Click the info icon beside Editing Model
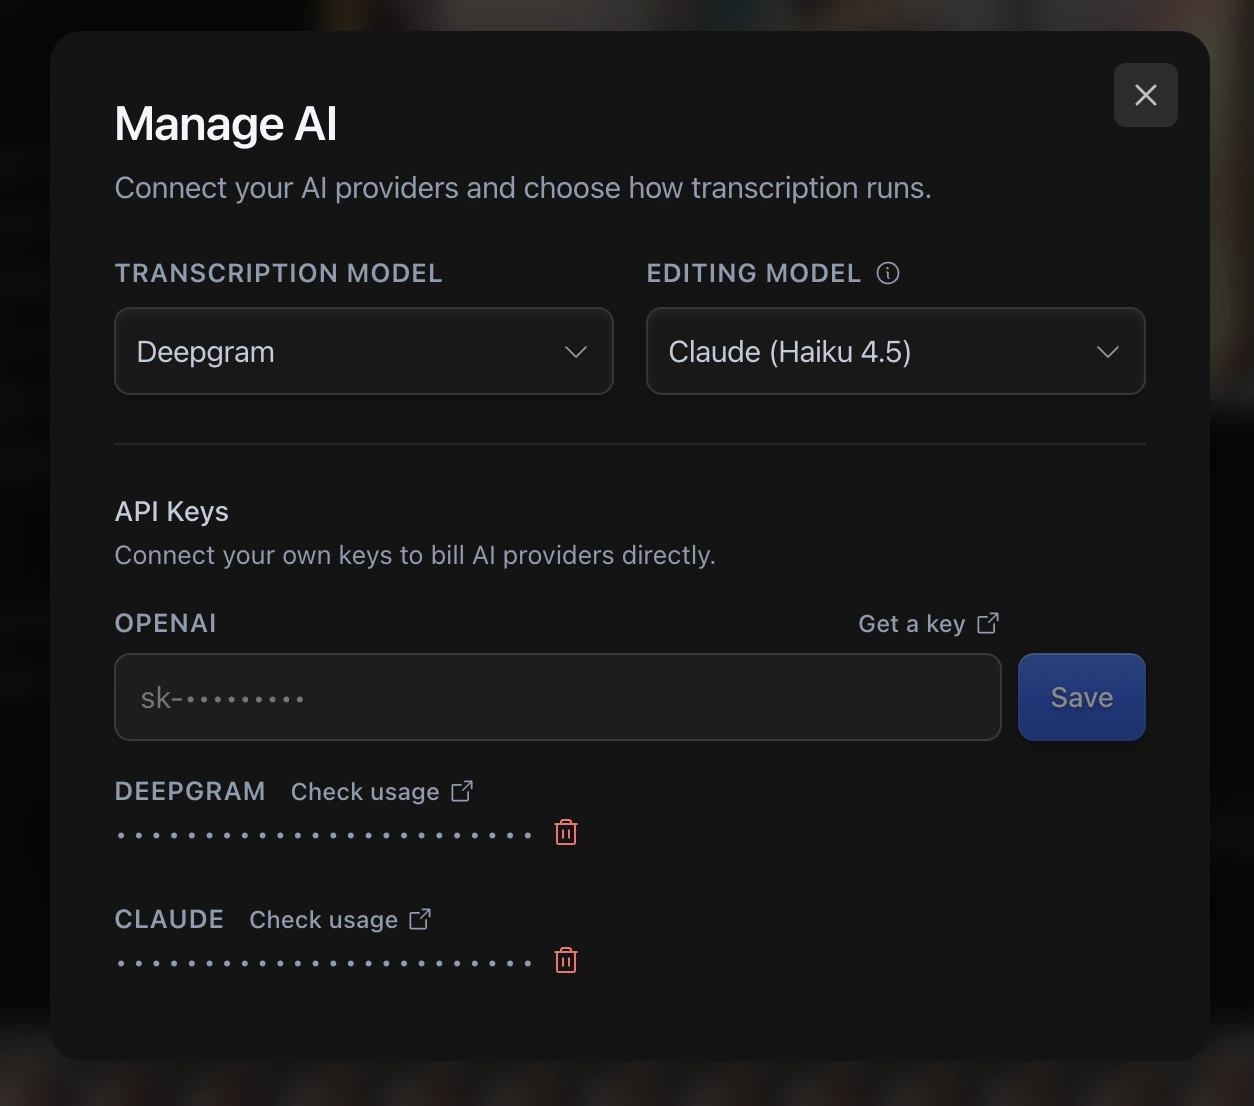 (888, 273)
